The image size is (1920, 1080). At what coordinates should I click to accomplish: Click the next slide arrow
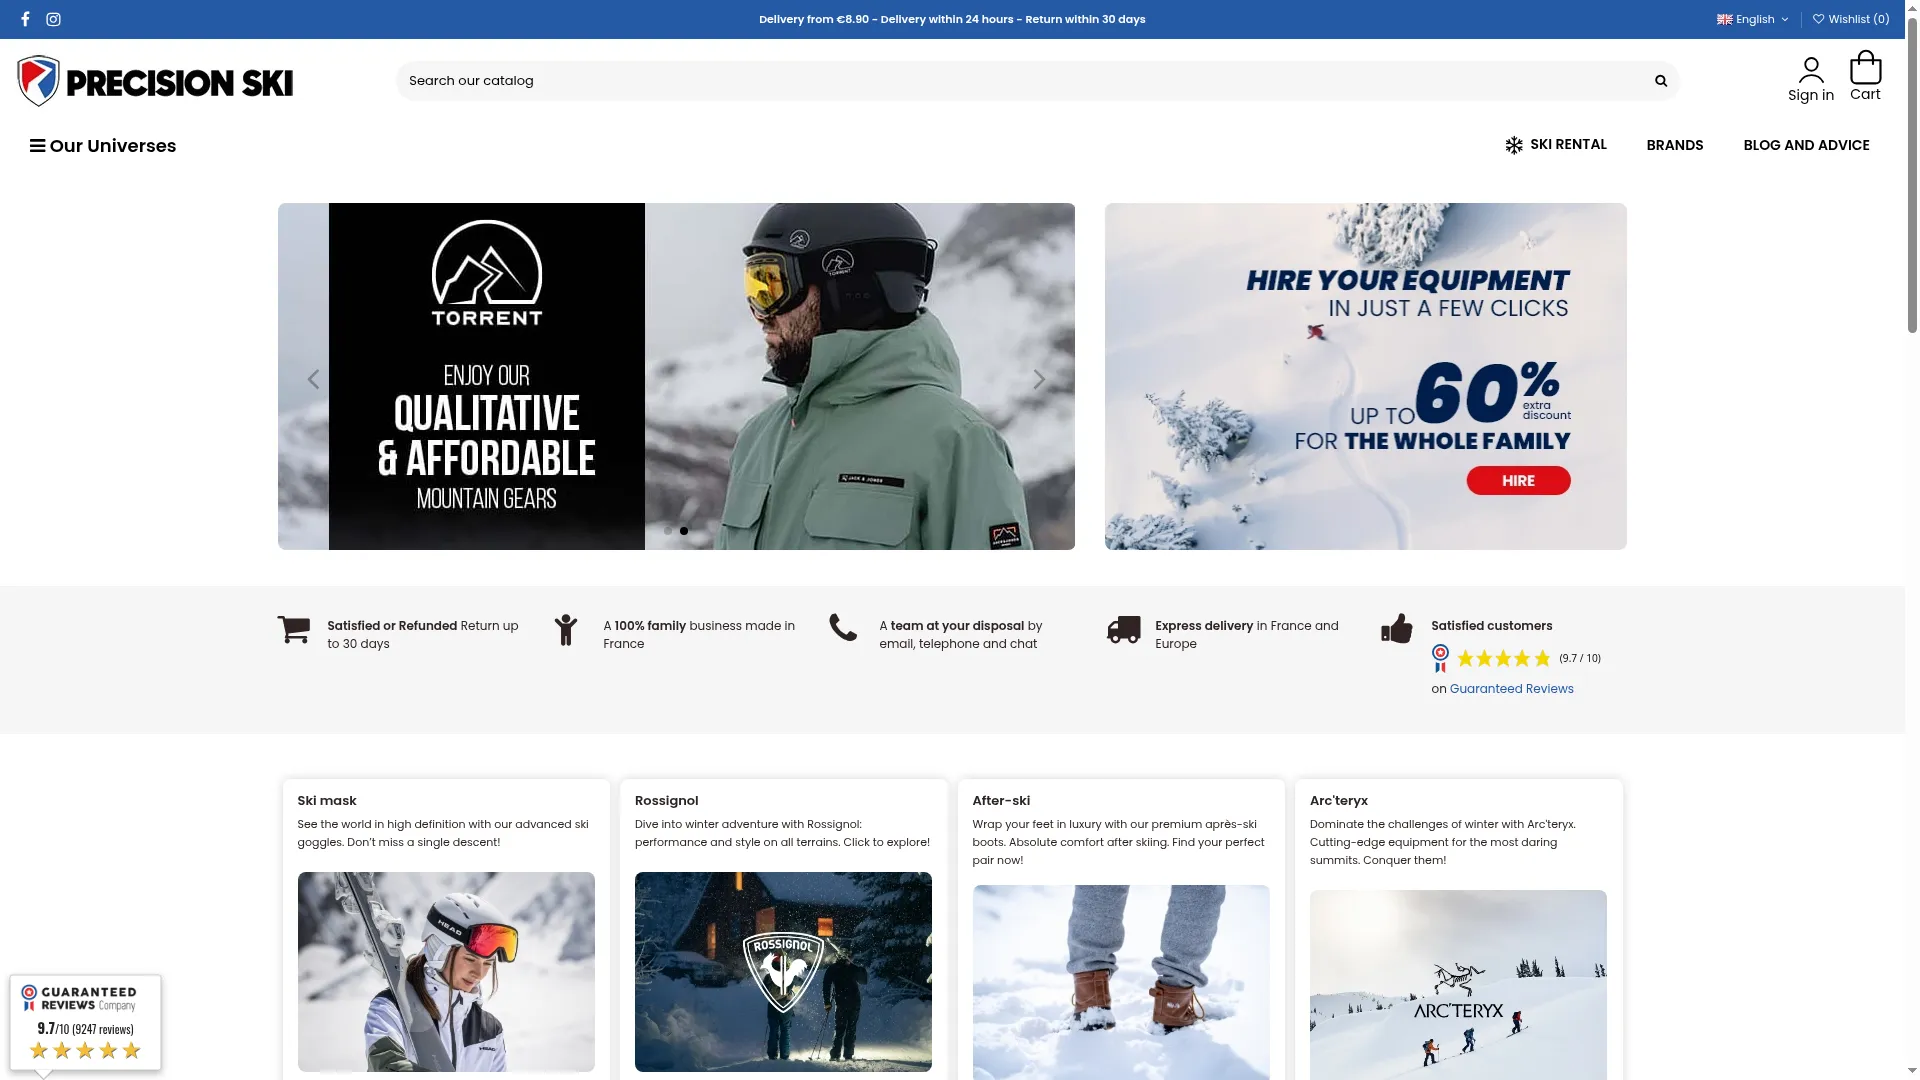coord(1039,379)
